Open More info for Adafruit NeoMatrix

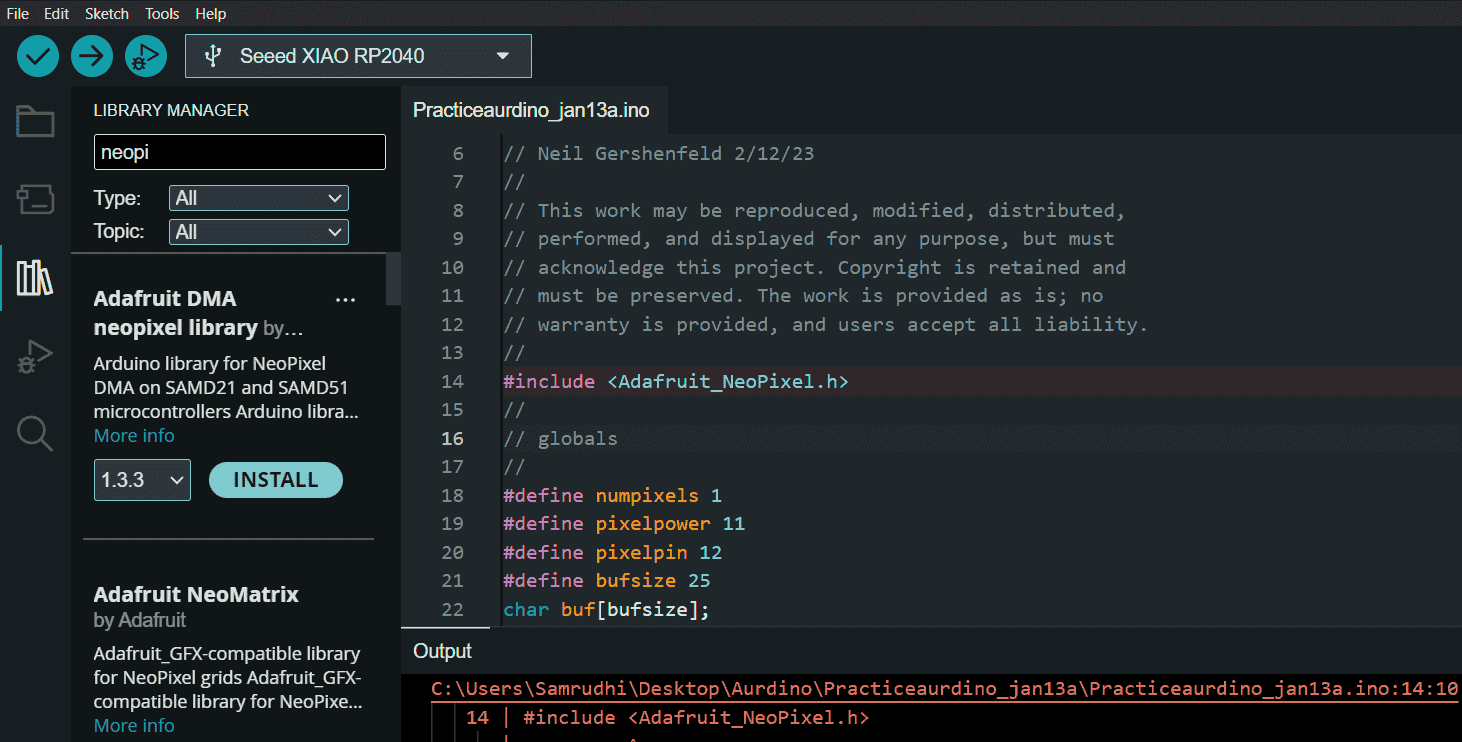[134, 726]
